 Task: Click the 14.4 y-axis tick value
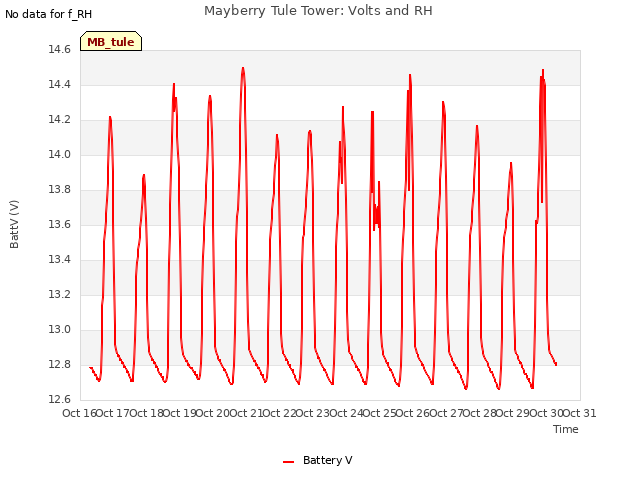tap(60, 84)
